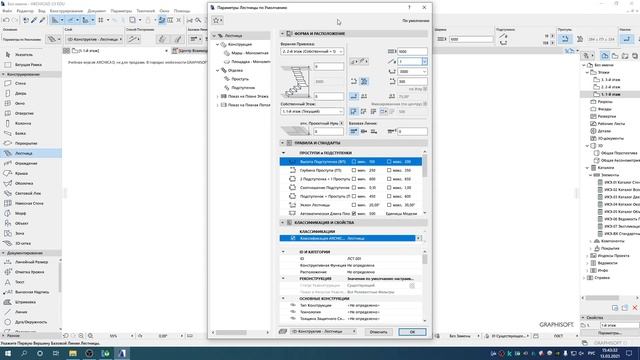
Task: Click the stair width input field
Action: [412, 51]
